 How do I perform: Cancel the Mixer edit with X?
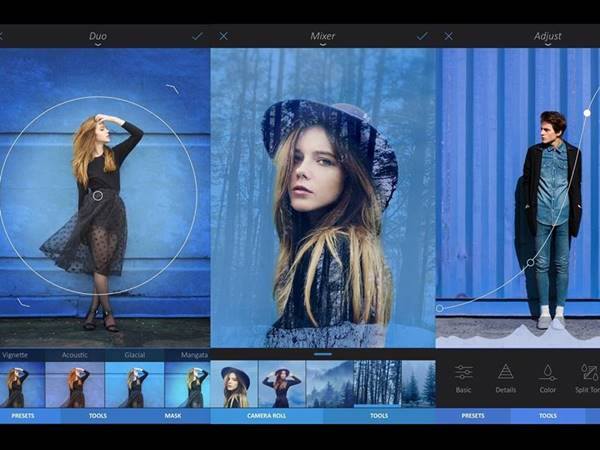pos(223,36)
